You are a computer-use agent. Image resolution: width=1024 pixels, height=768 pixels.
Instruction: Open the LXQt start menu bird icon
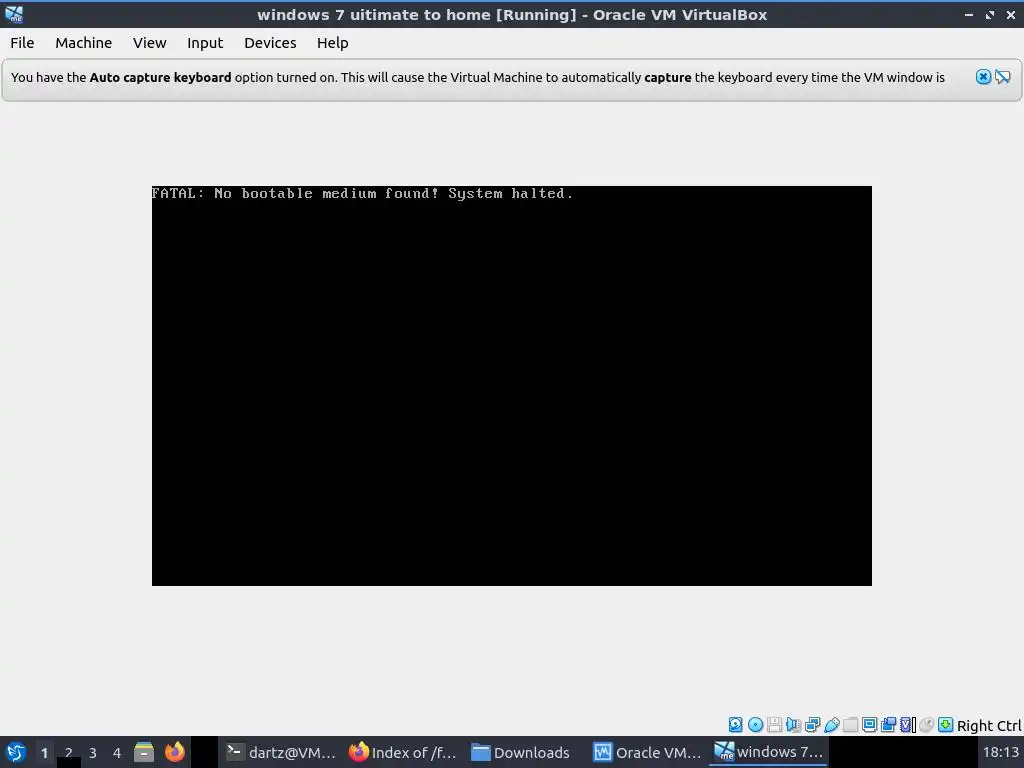click(16, 752)
